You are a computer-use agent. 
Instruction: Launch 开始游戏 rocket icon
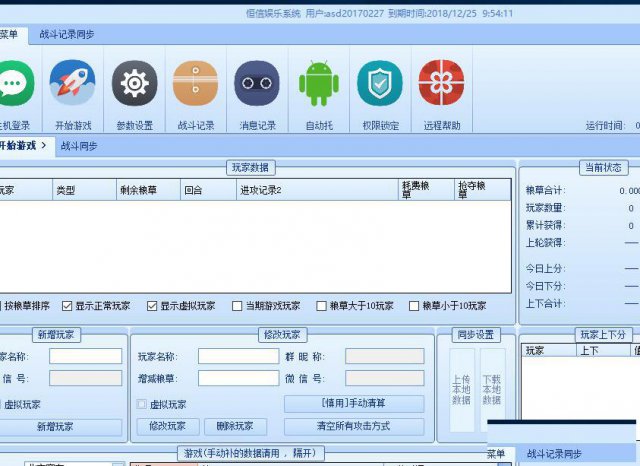point(73,83)
